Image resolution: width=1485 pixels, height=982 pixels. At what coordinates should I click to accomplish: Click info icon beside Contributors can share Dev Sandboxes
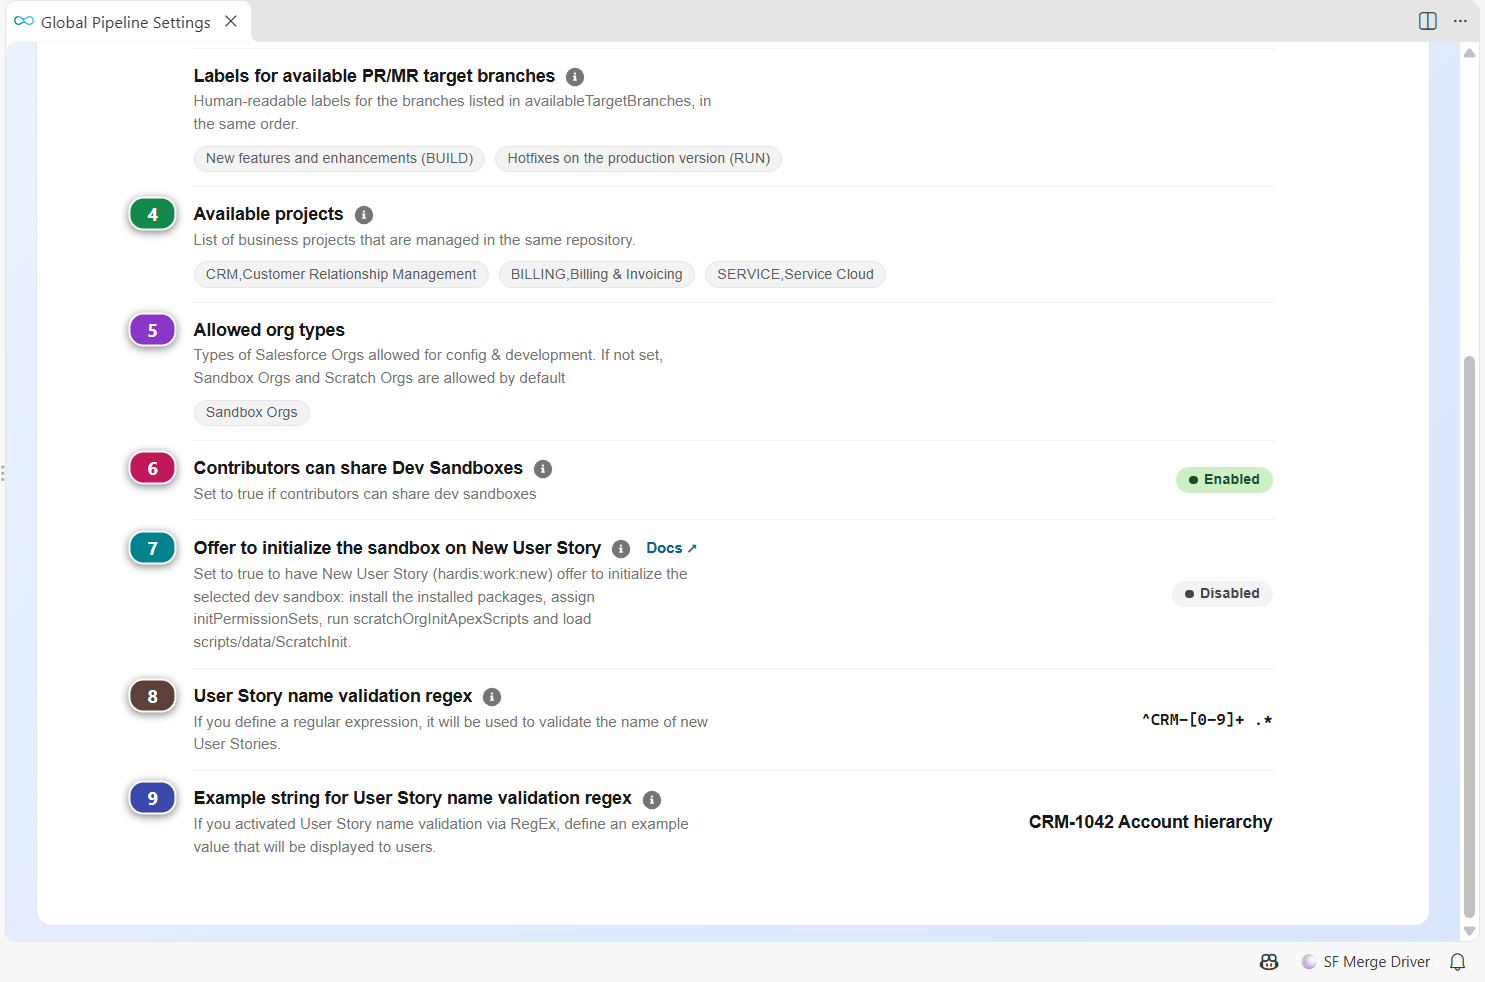[543, 469]
